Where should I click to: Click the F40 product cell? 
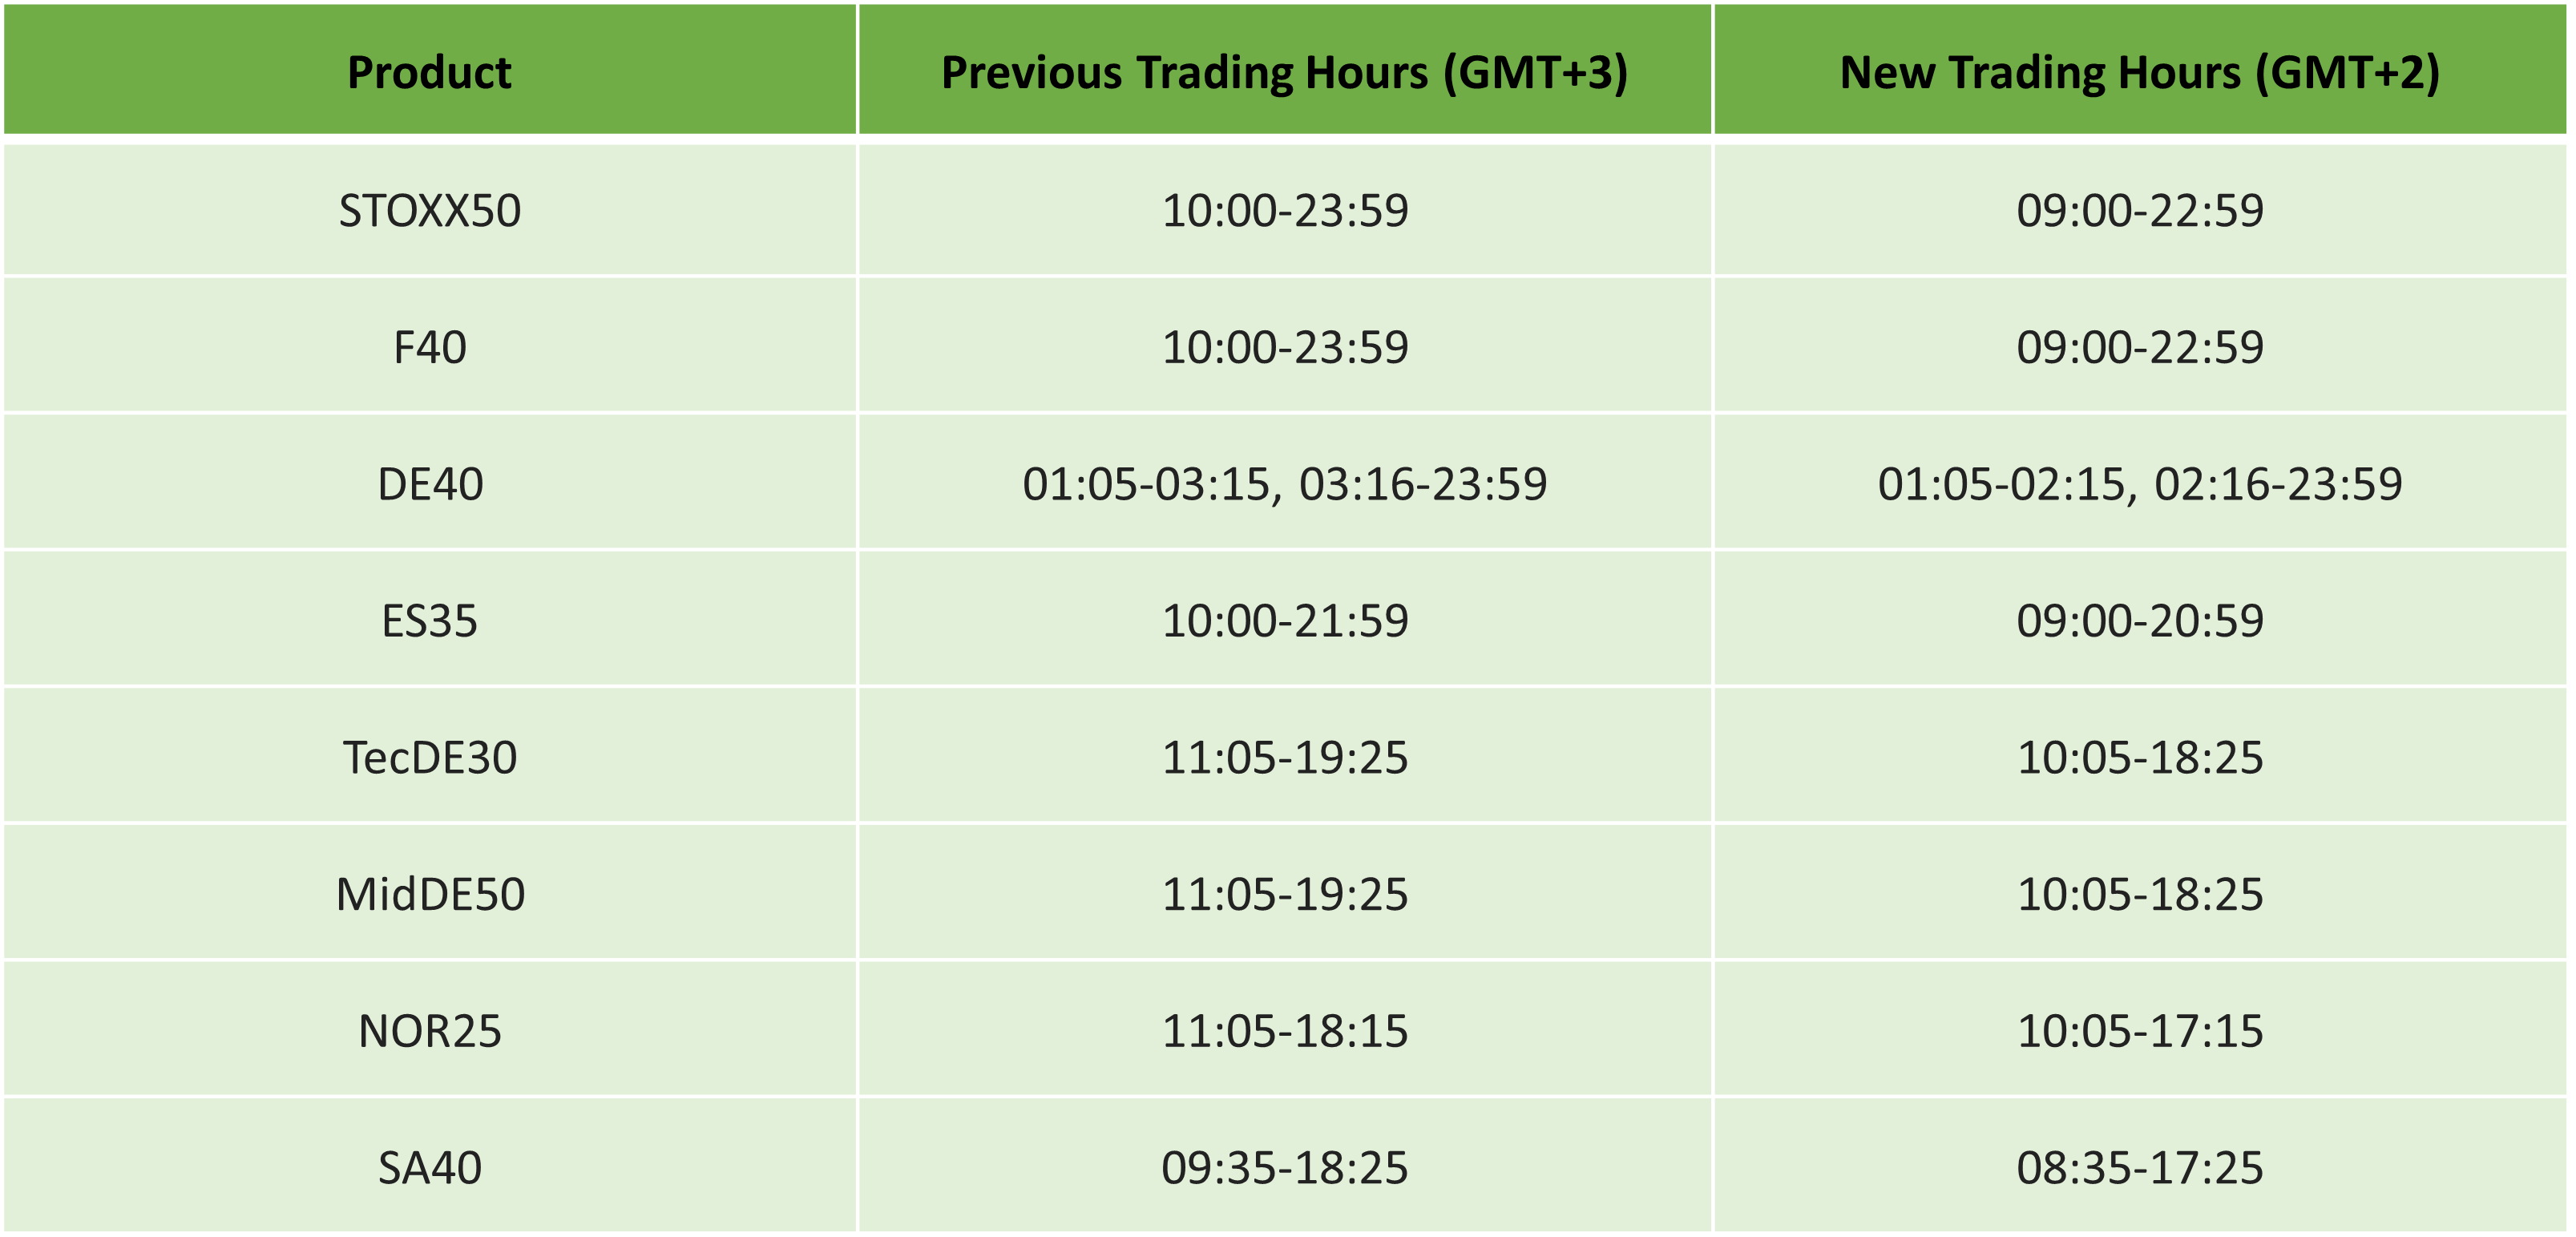429,347
